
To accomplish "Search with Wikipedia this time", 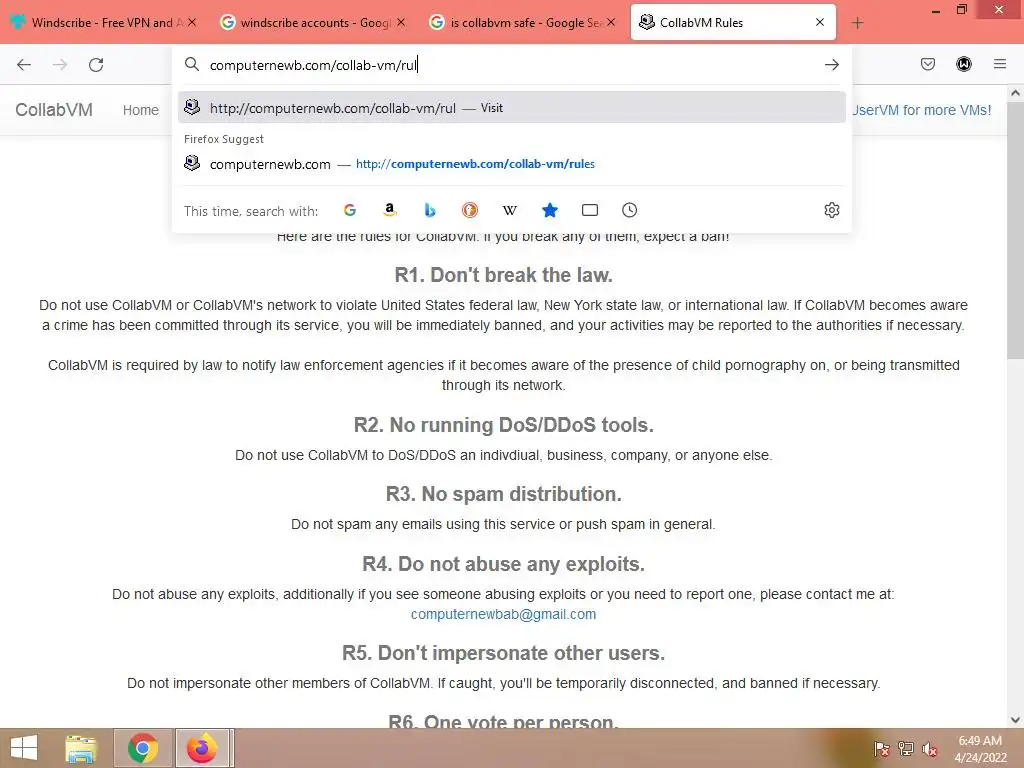I will coord(509,210).
